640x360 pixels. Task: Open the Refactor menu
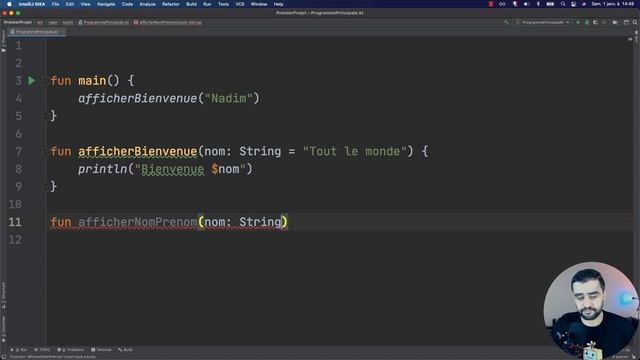(x=171, y=4)
